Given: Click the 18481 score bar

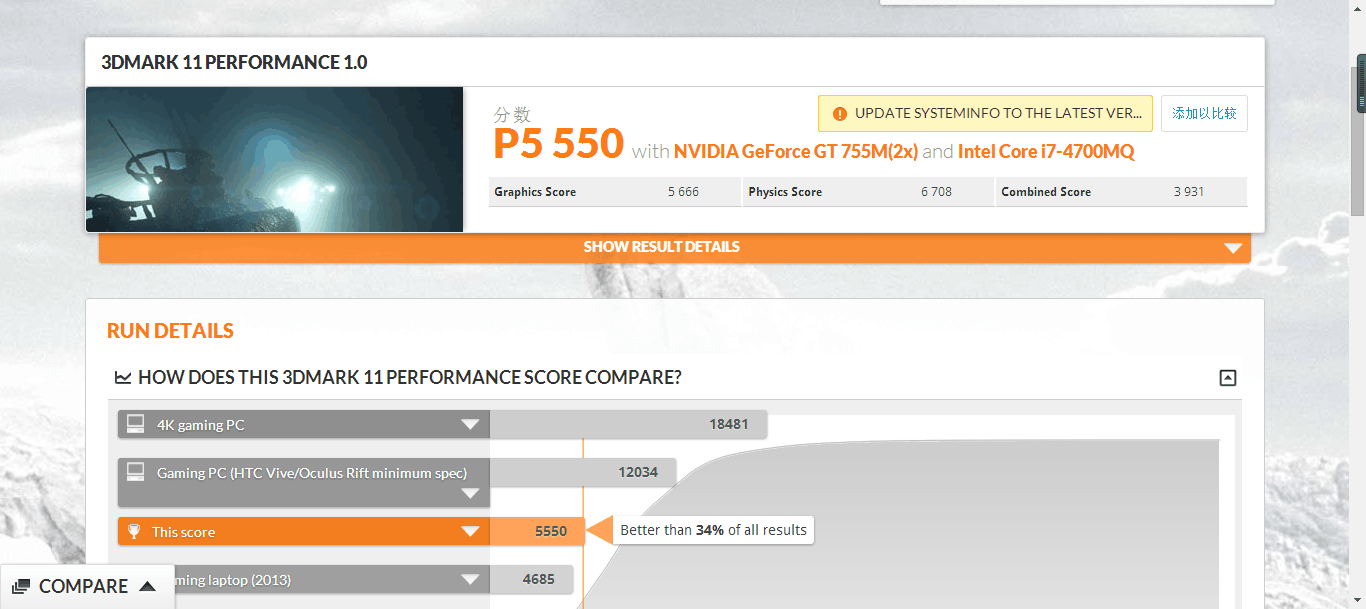Looking at the screenshot, I should coord(628,424).
